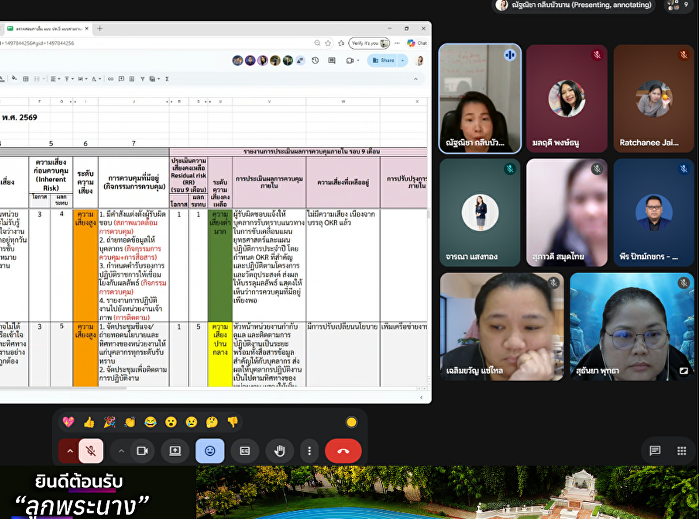This screenshot has width=699, height=519.
Task: Open Copilot Chat in browser
Action: 417,43
